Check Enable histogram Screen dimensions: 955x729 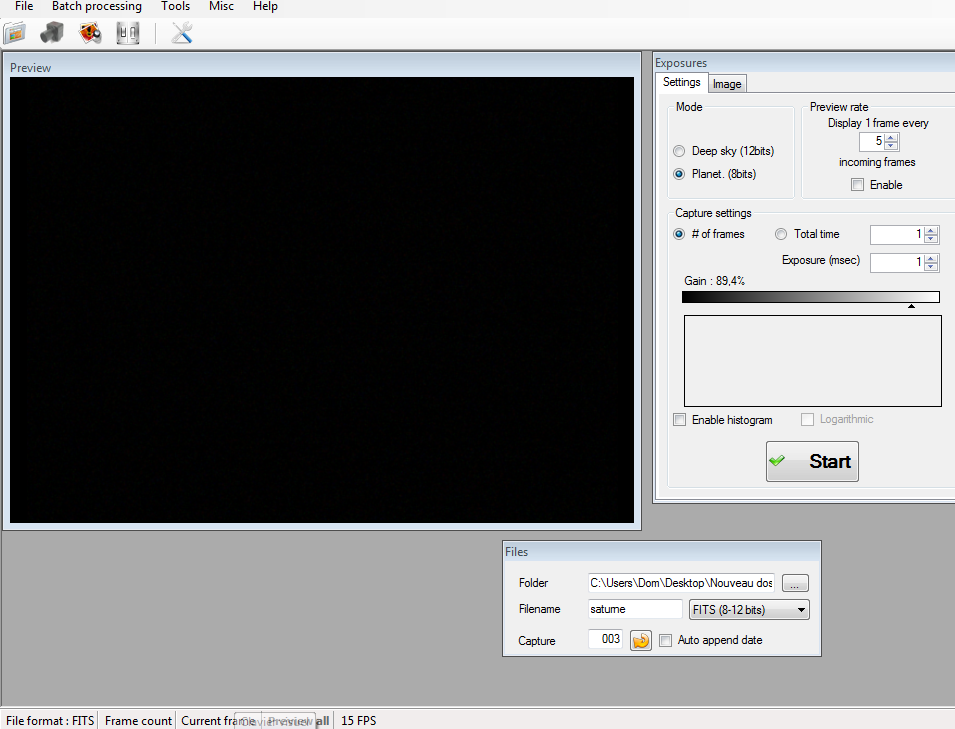tap(680, 420)
